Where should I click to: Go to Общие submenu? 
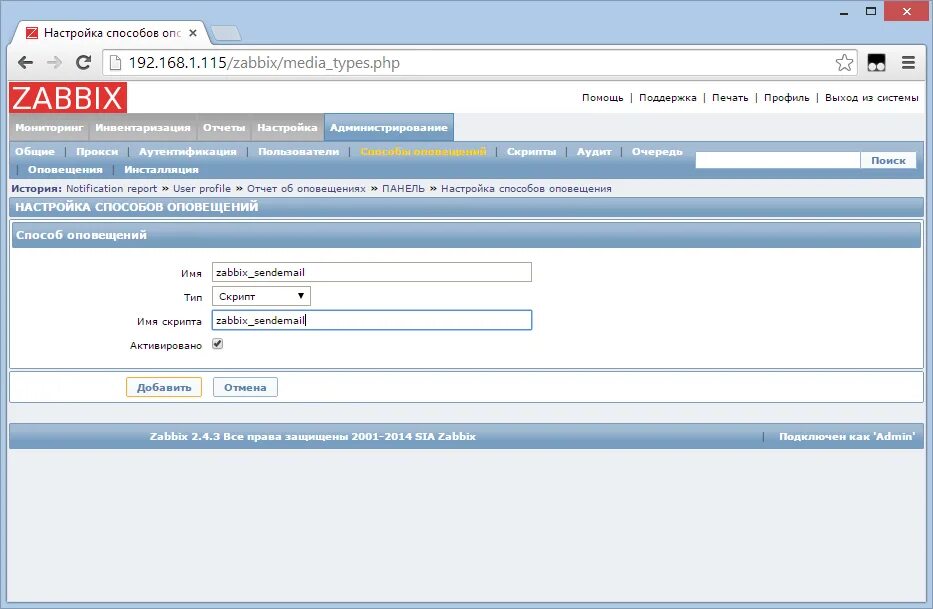pyautogui.click(x=35, y=152)
